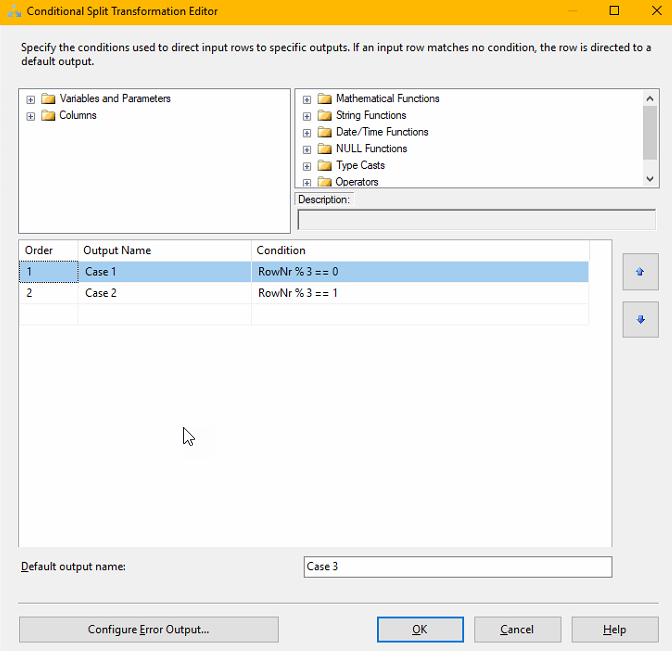Image resolution: width=672 pixels, height=651 pixels.
Task: Expand the Variables and Parameters node
Action: coord(31,99)
